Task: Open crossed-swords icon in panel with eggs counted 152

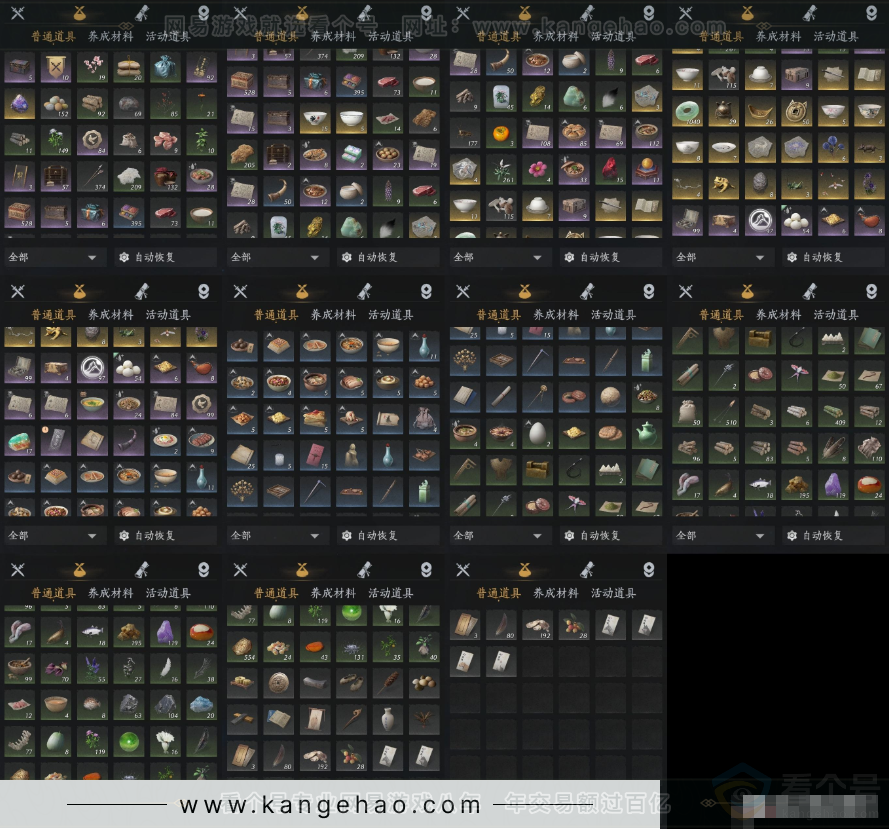Action: point(18,13)
